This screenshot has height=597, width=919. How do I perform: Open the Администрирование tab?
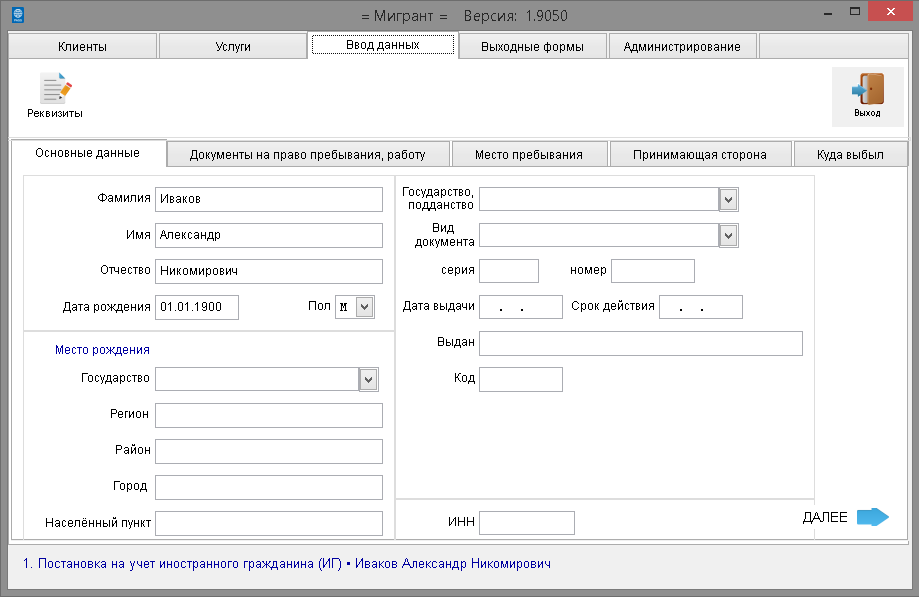click(682, 47)
